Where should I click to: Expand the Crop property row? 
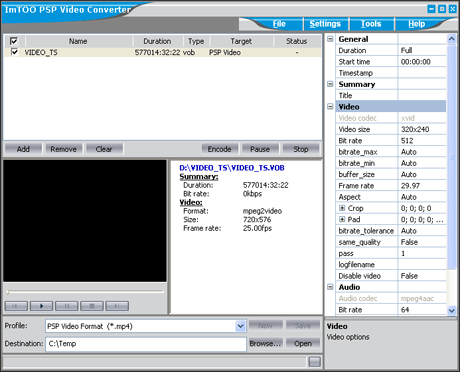coord(342,208)
